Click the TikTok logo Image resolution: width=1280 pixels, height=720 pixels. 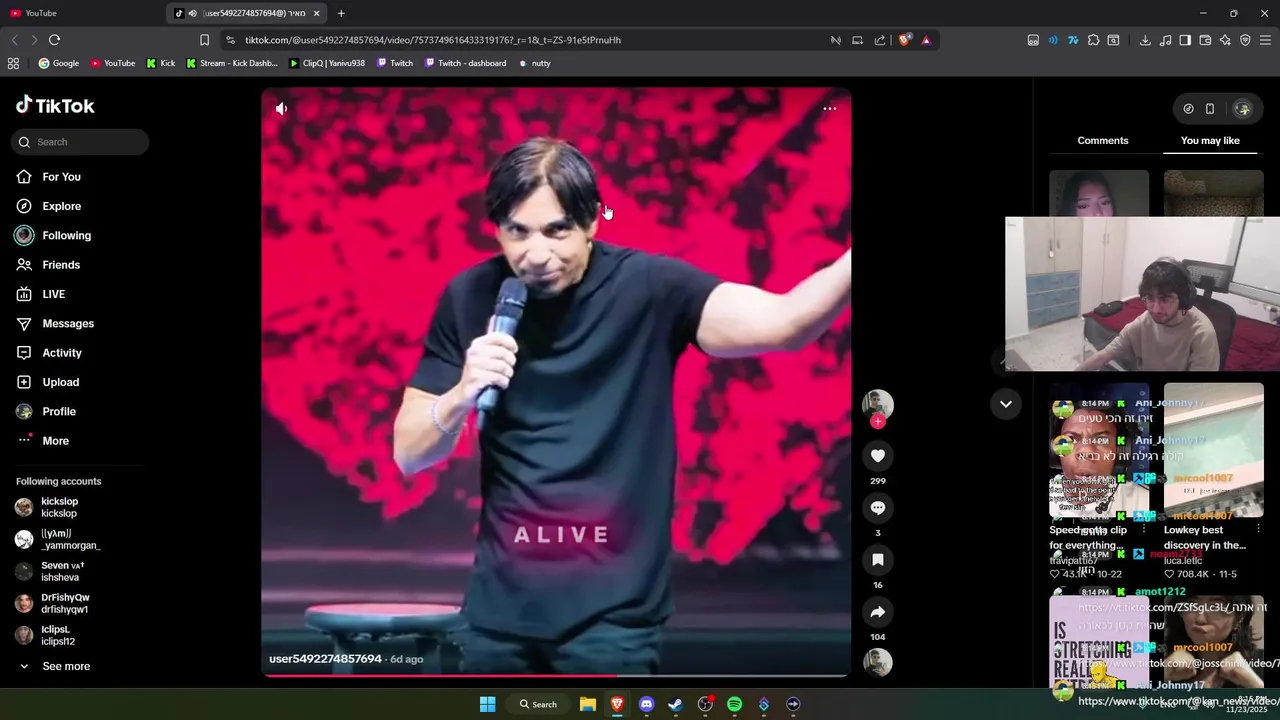point(55,105)
